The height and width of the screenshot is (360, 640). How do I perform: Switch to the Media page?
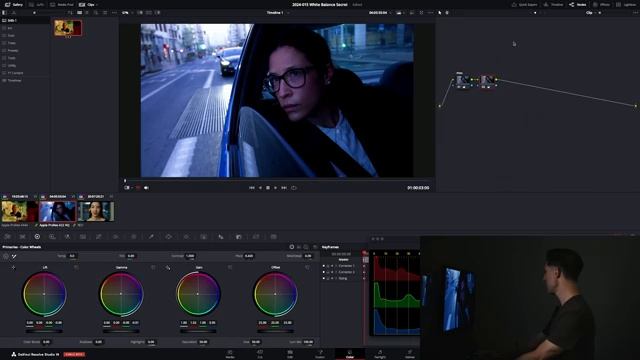[230, 354]
